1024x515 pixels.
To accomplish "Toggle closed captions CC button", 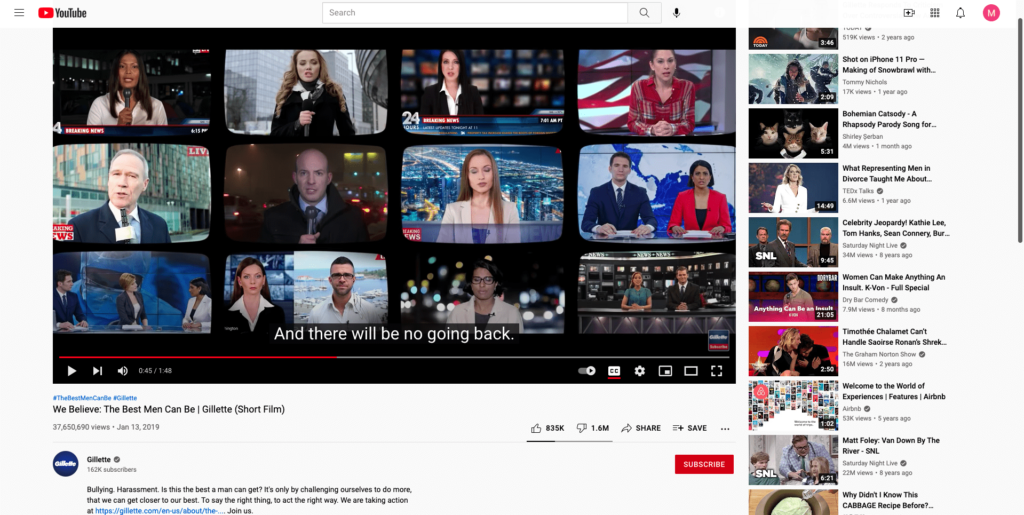I will coord(614,371).
